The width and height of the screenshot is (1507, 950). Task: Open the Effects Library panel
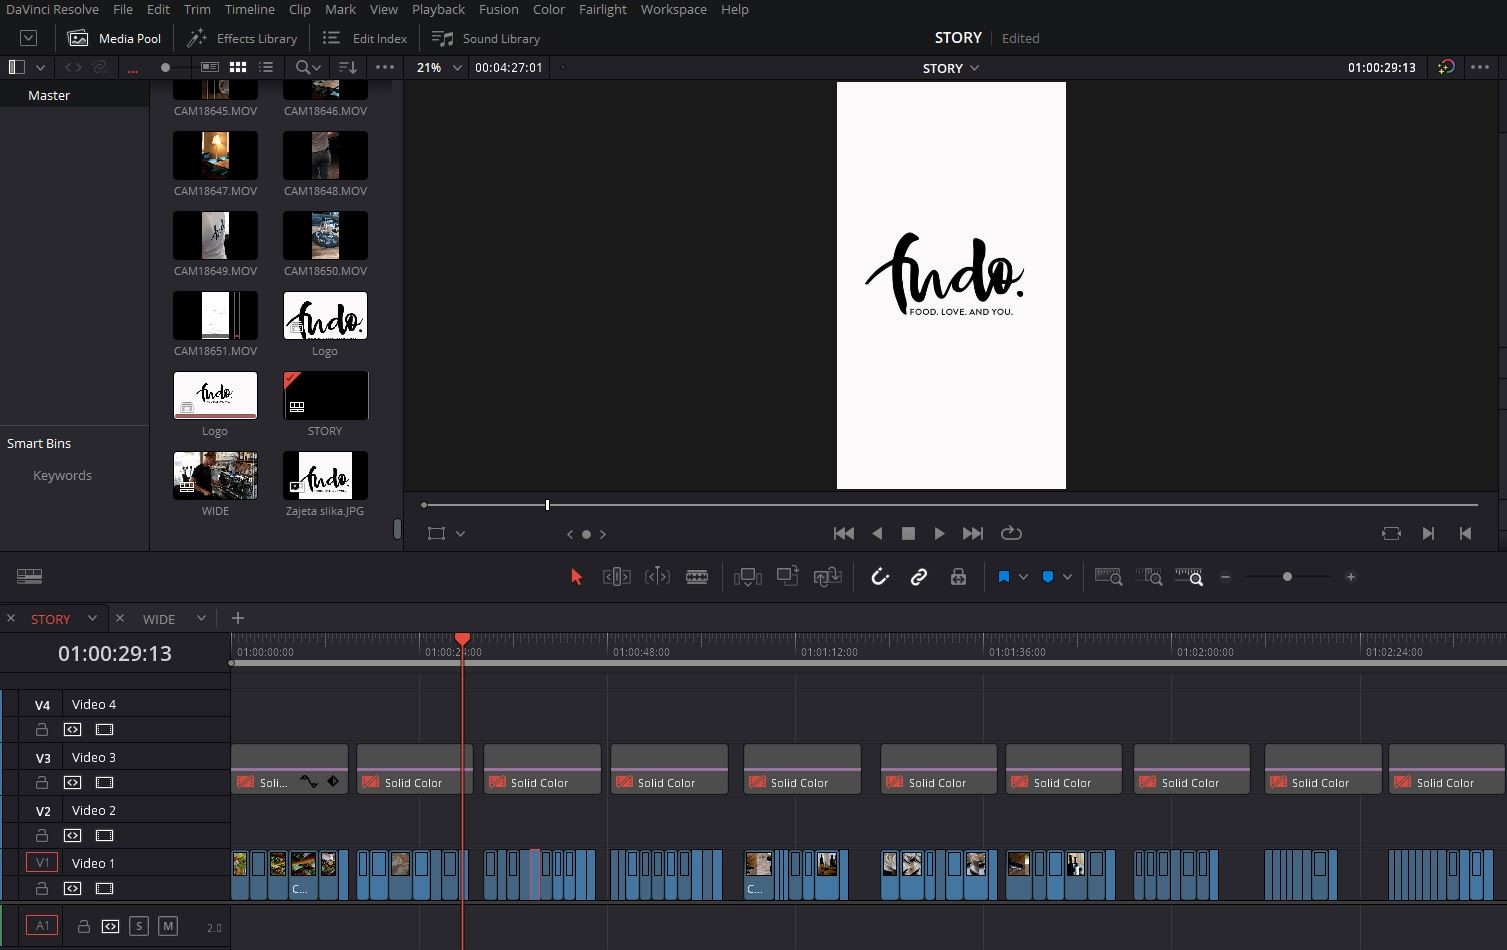[x=242, y=38]
